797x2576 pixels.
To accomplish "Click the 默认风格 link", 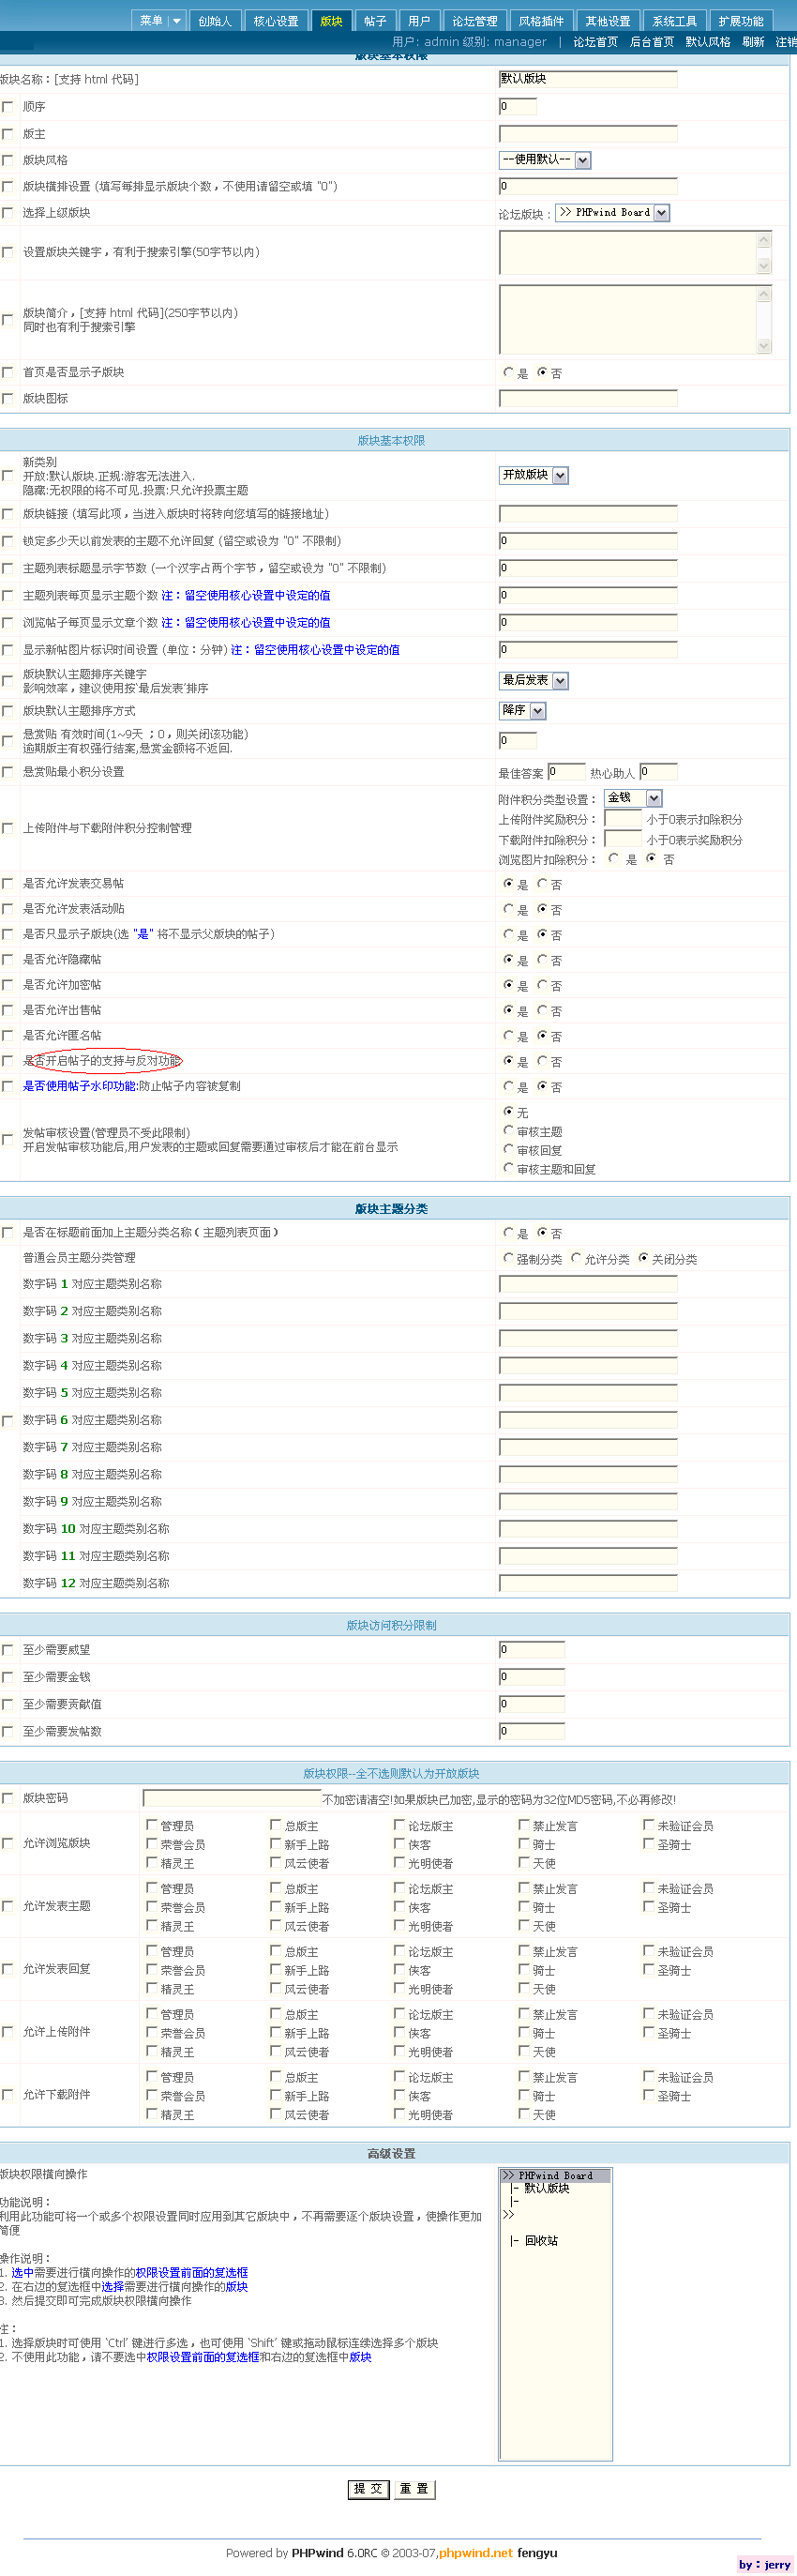I will [x=708, y=42].
